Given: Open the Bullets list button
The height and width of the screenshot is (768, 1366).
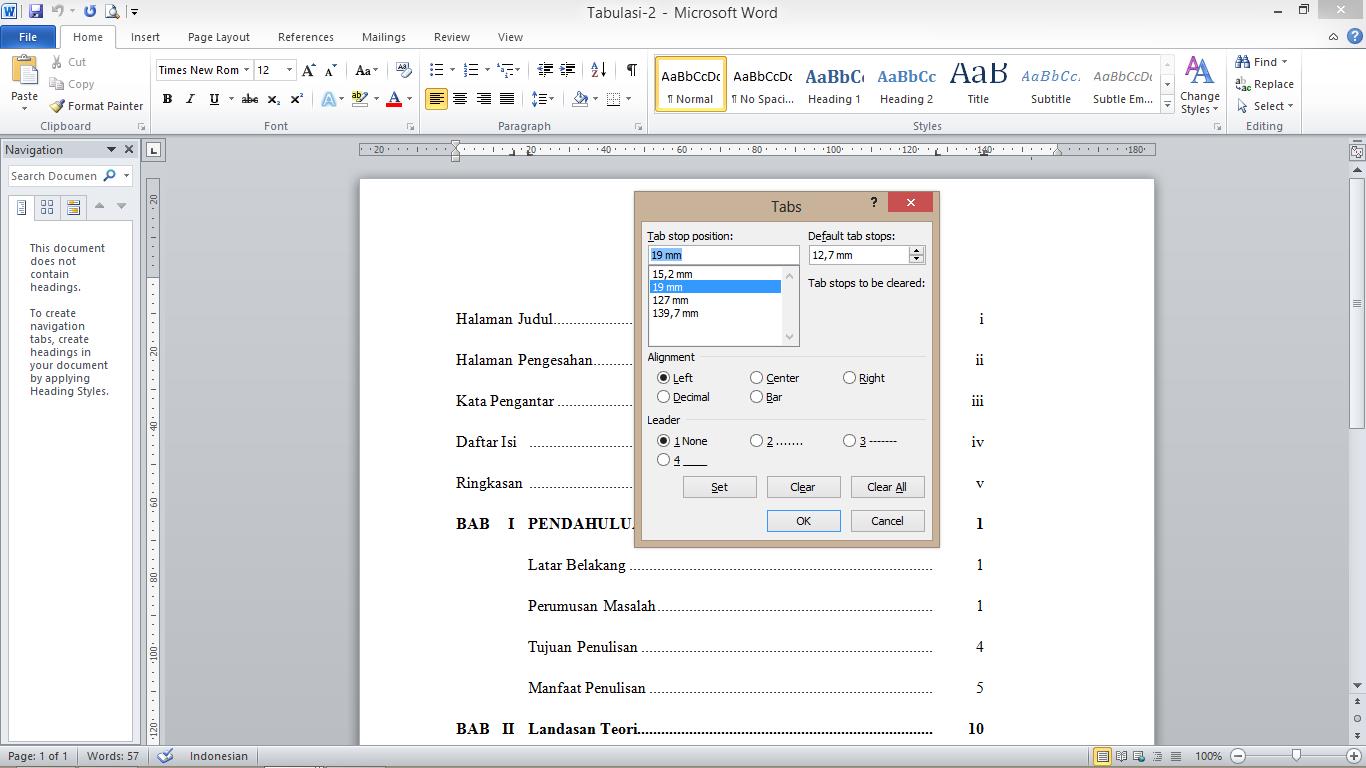Looking at the screenshot, I should point(436,70).
